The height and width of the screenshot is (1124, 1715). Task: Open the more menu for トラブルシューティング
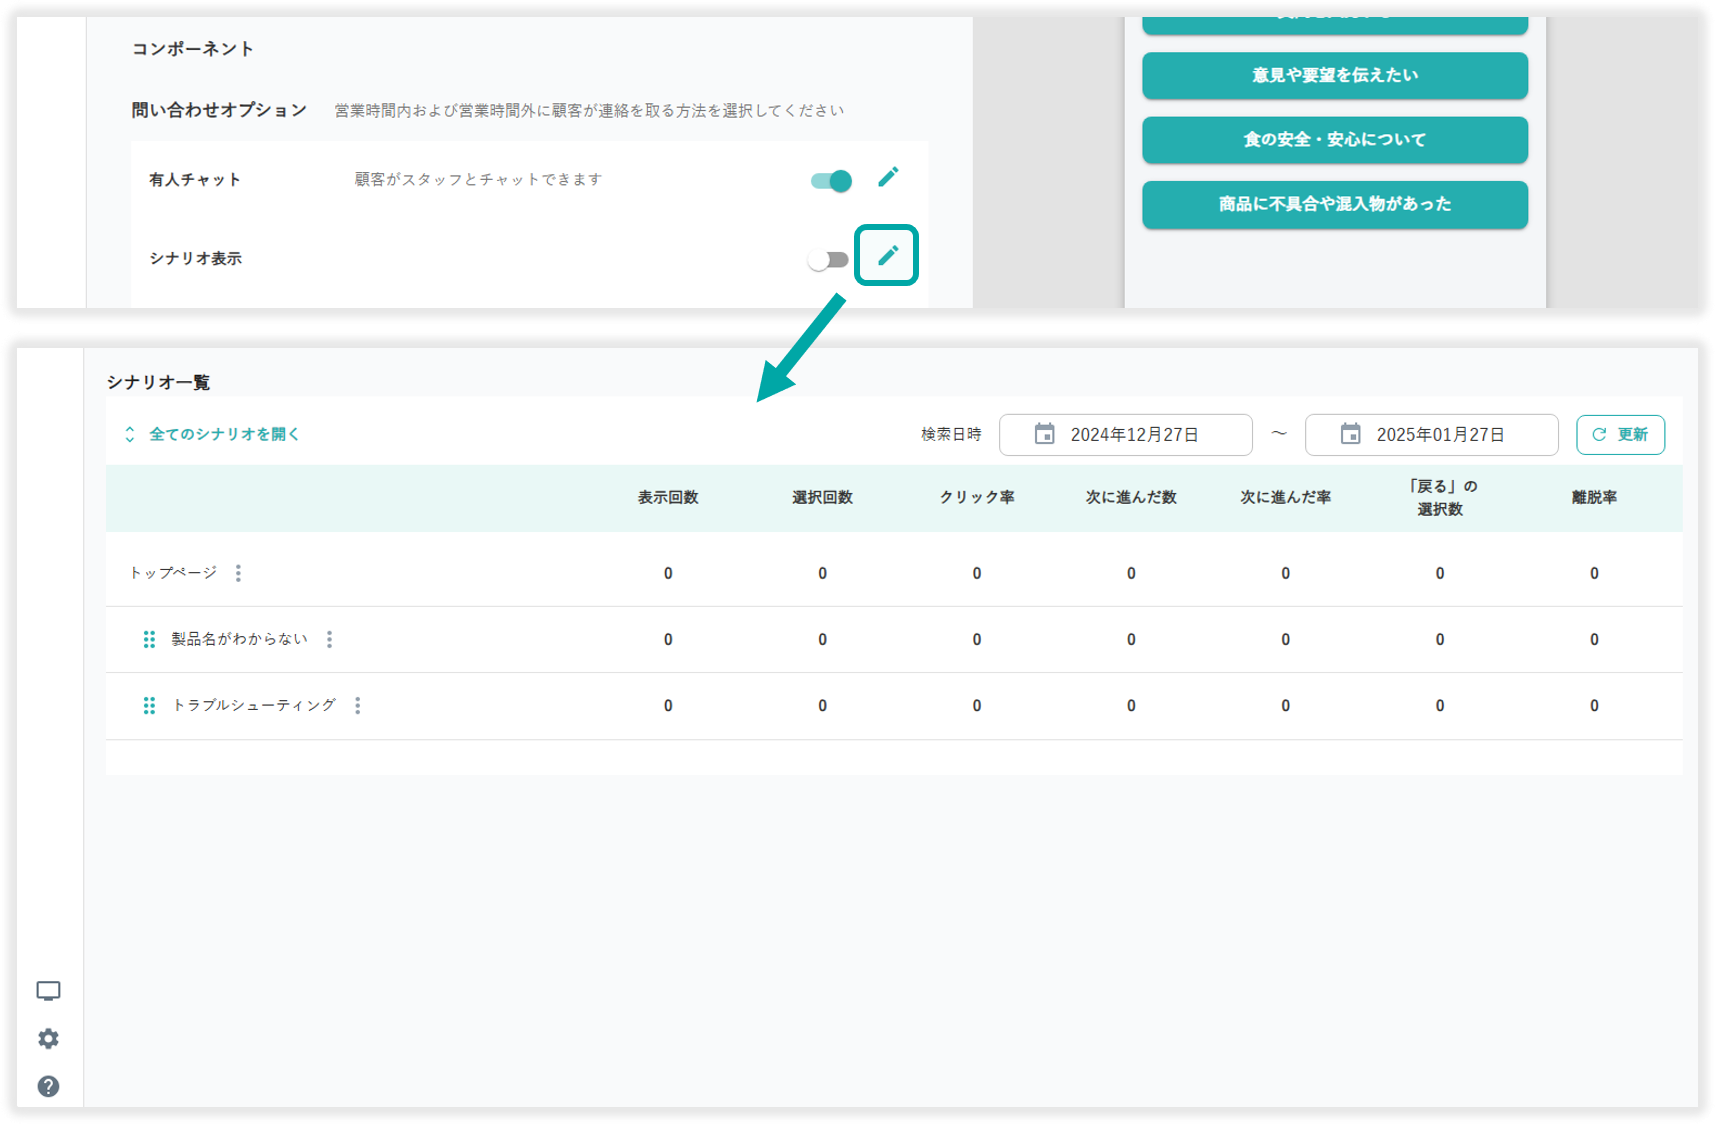pos(357,705)
